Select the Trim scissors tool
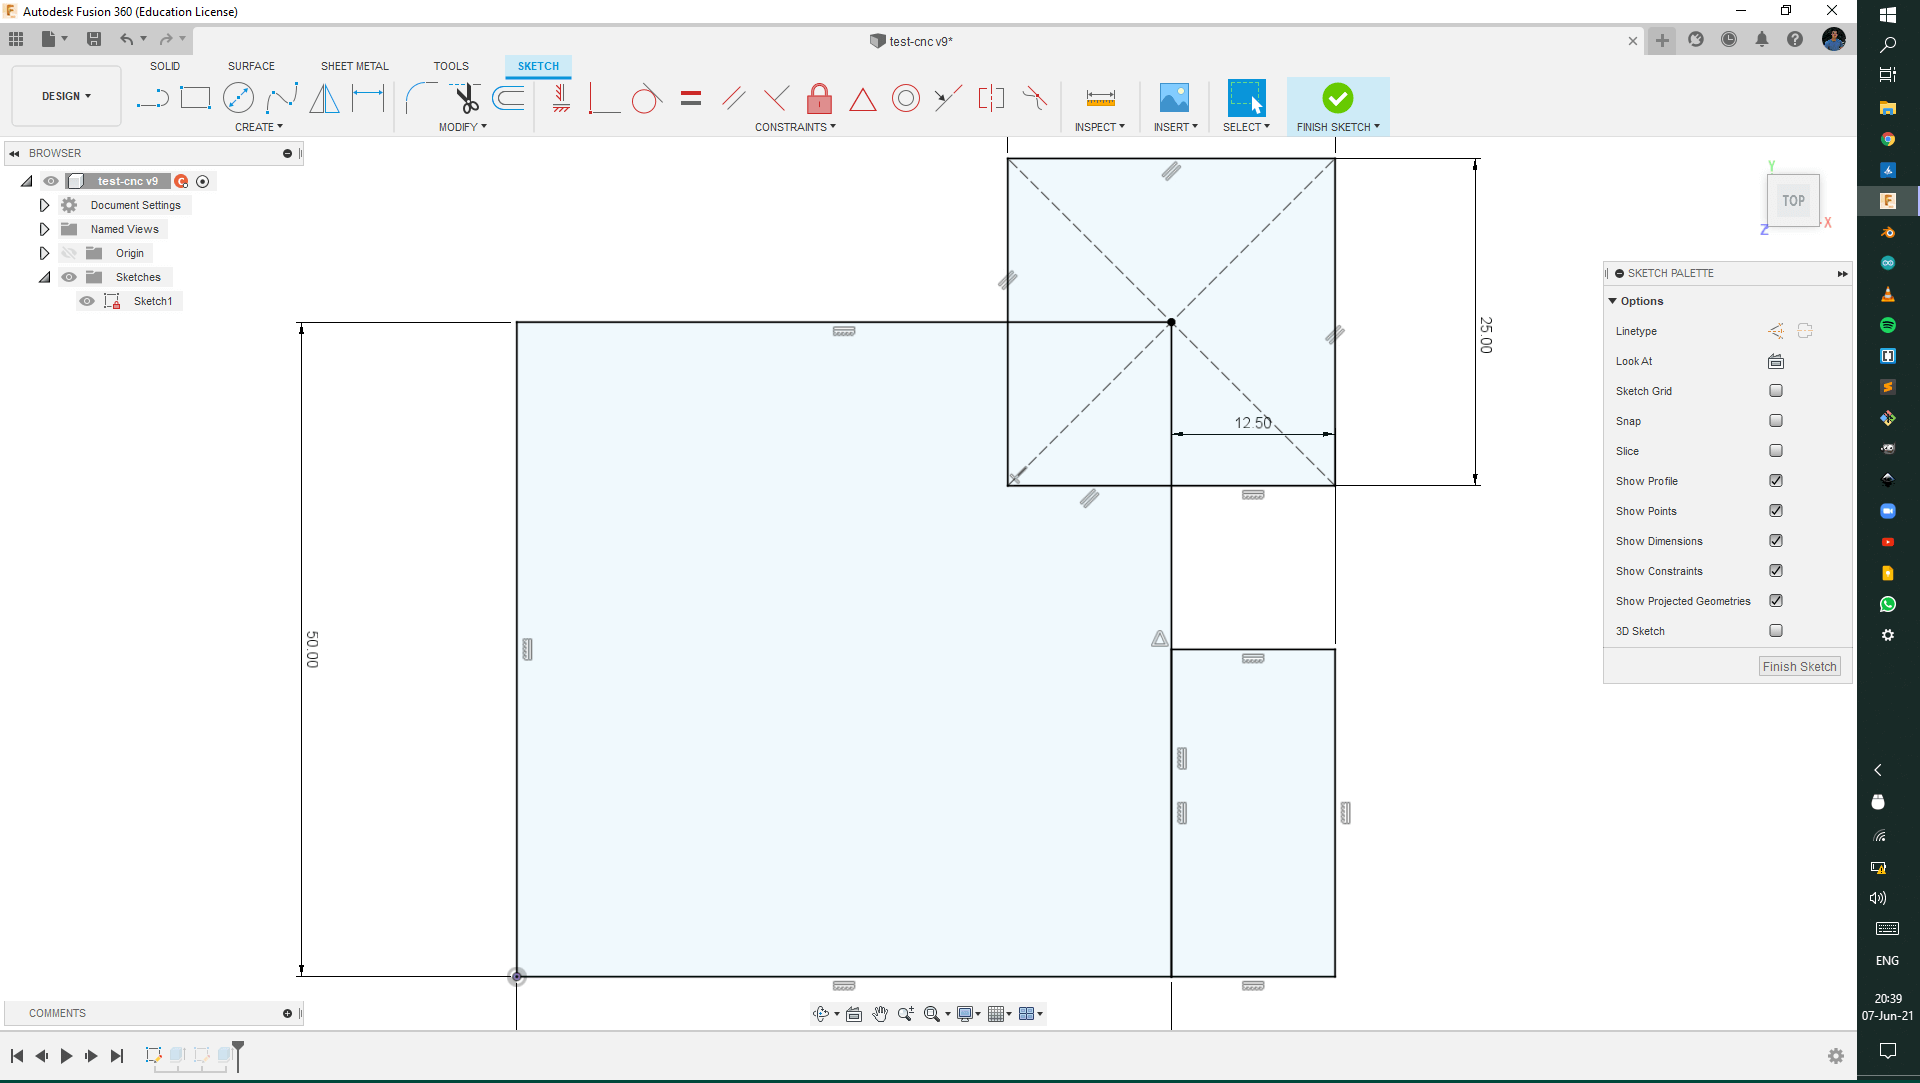The width and height of the screenshot is (1920, 1083). tap(465, 98)
